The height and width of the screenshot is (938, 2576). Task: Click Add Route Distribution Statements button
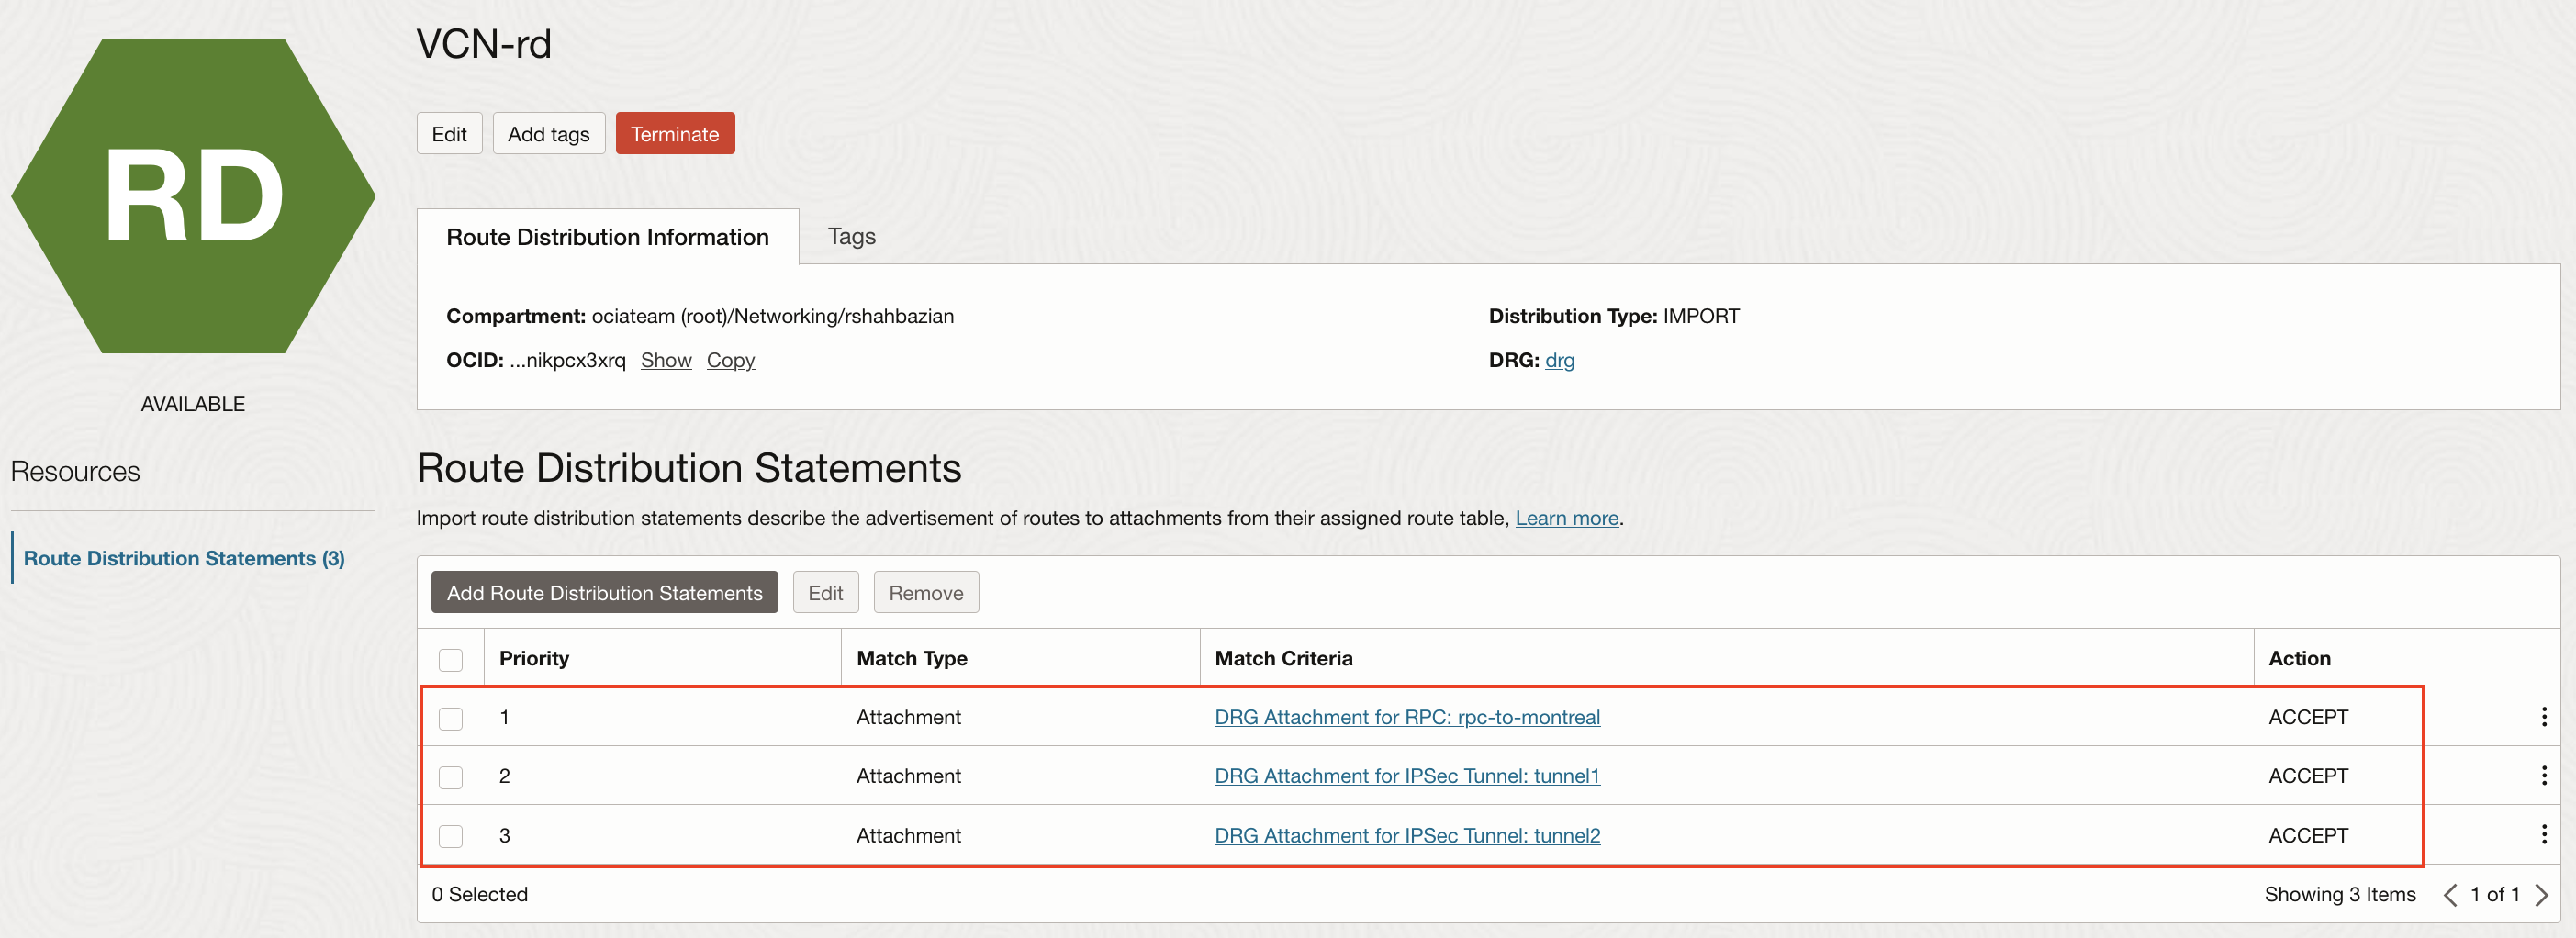click(x=604, y=592)
